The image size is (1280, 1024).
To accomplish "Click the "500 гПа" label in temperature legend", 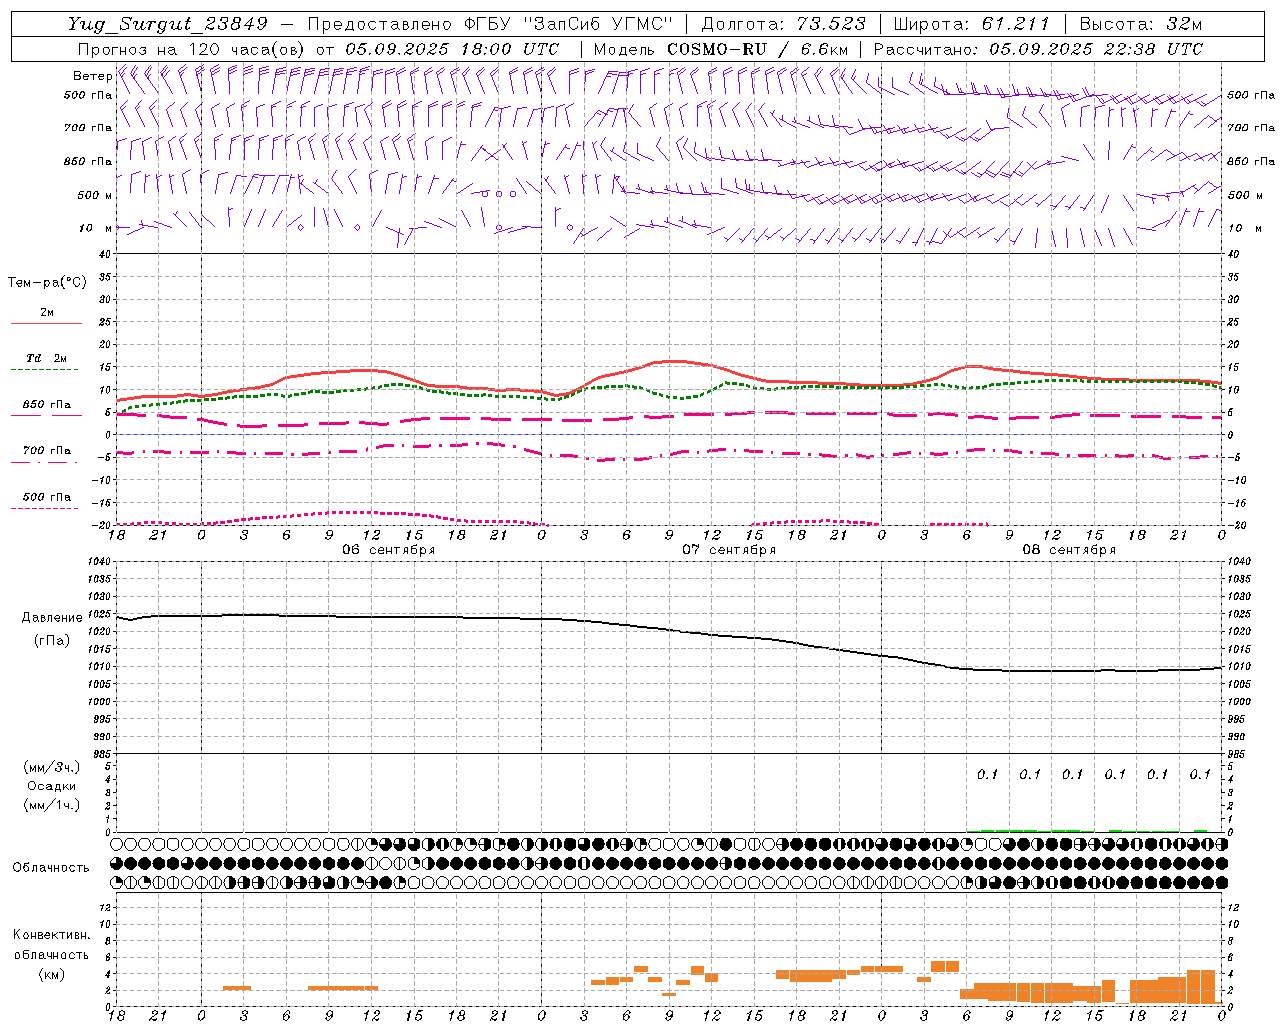I will pyautogui.click(x=46, y=497).
